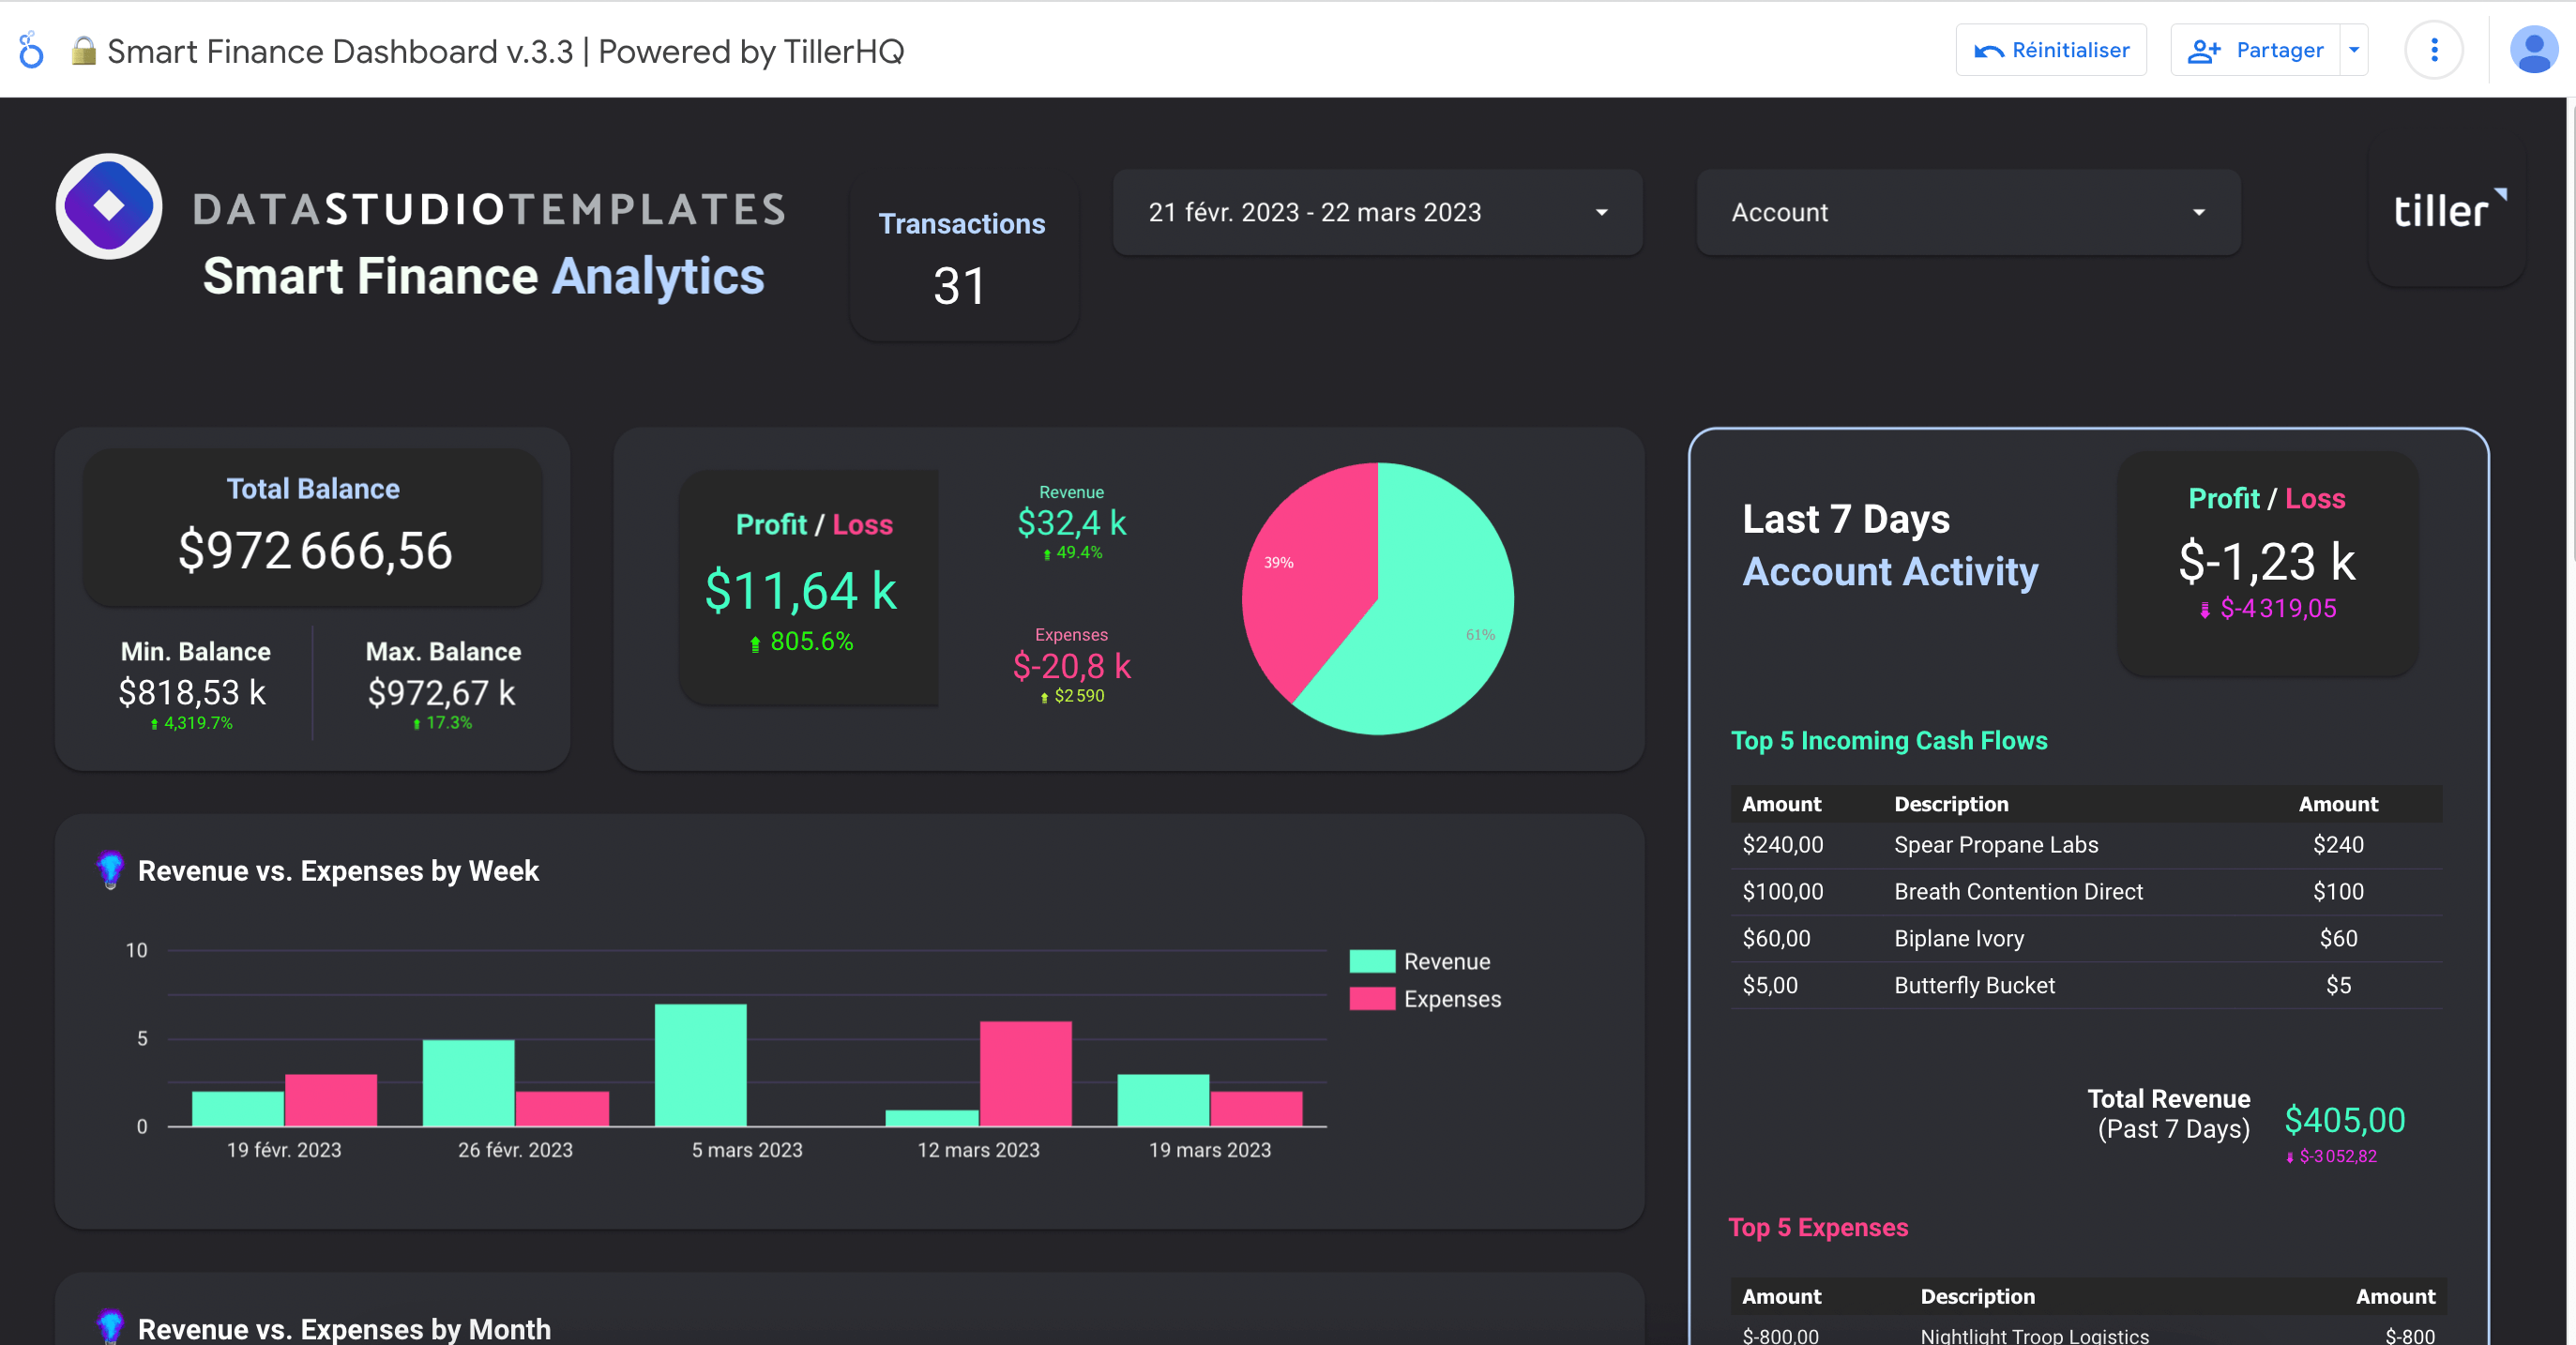Click the Profit/Loss value $11,64 k

801,590
